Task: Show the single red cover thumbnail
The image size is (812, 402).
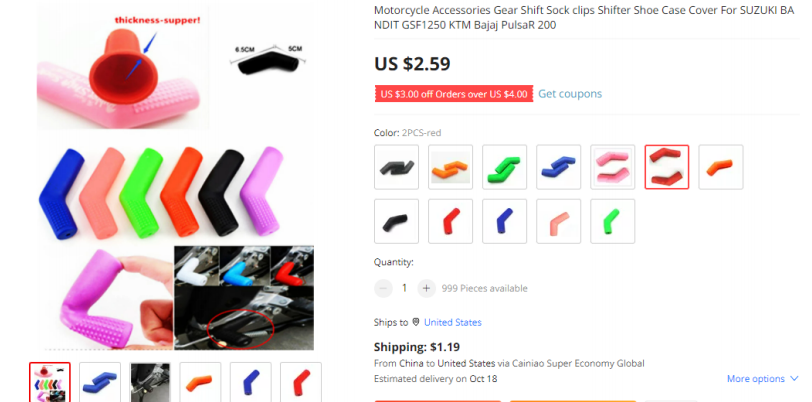Action: pyautogui.click(x=301, y=382)
